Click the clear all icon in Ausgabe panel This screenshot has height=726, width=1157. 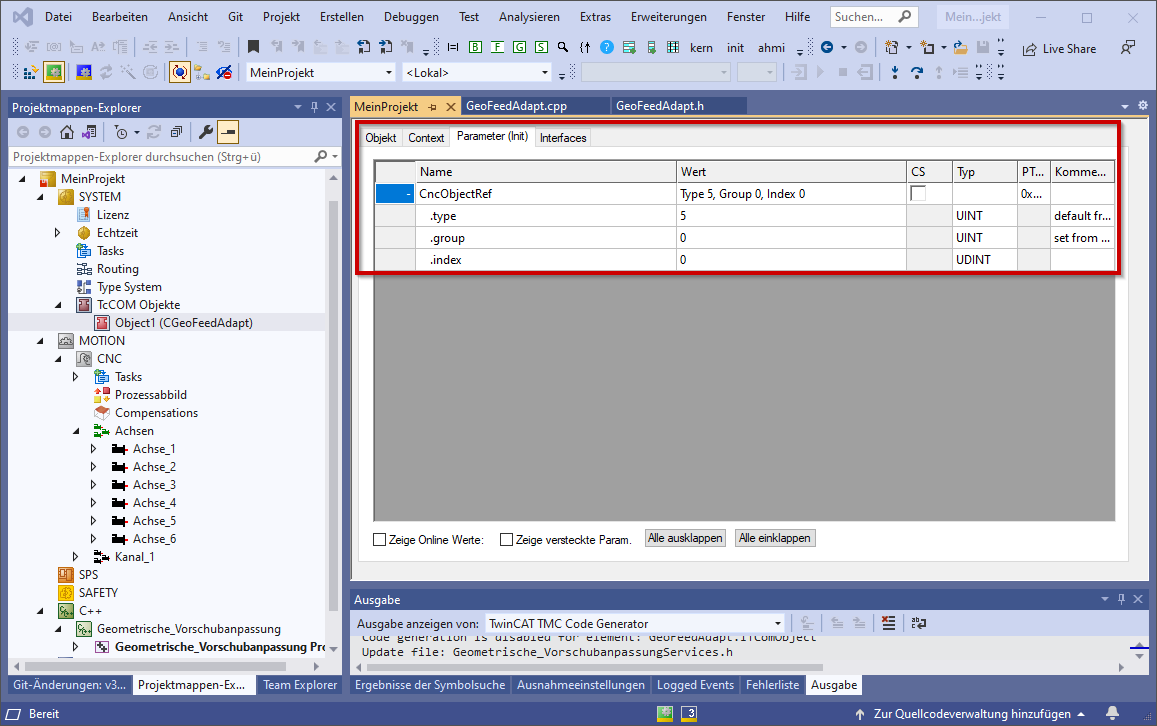point(888,623)
